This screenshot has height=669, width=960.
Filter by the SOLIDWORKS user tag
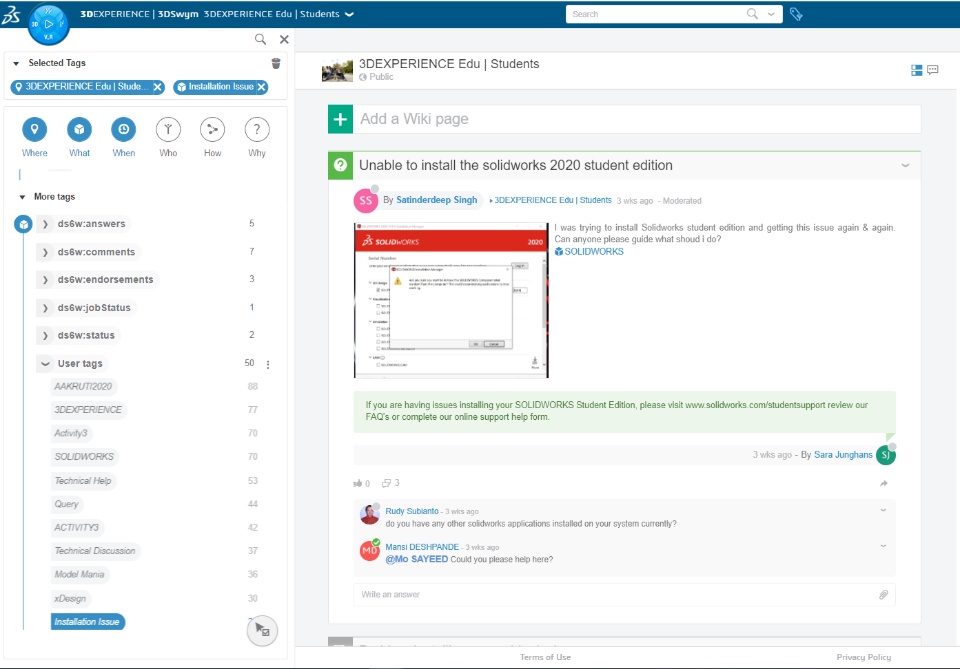84,457
